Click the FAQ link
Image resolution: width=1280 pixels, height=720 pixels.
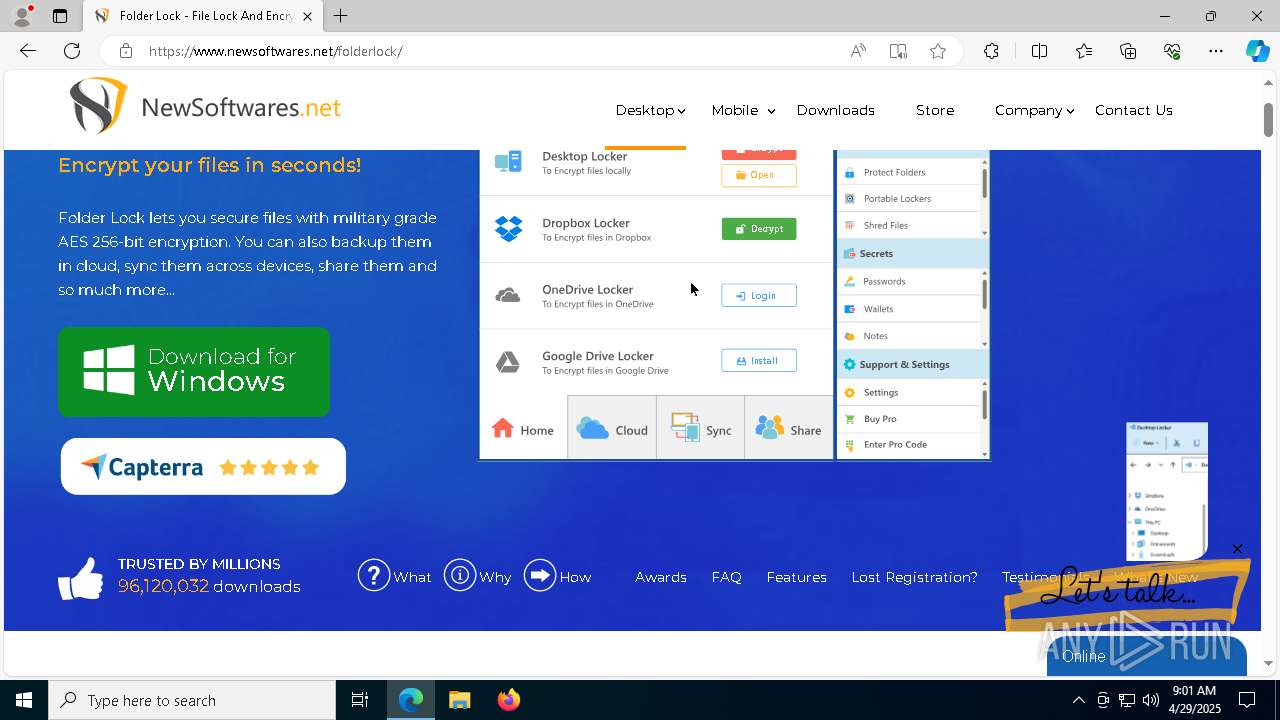[727, 577]
